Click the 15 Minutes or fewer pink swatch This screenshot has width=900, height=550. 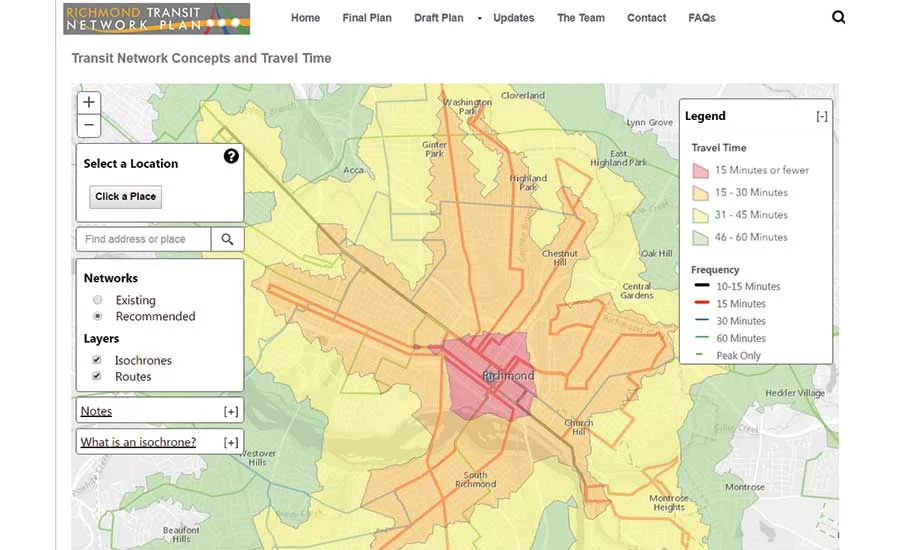[700, 171]
